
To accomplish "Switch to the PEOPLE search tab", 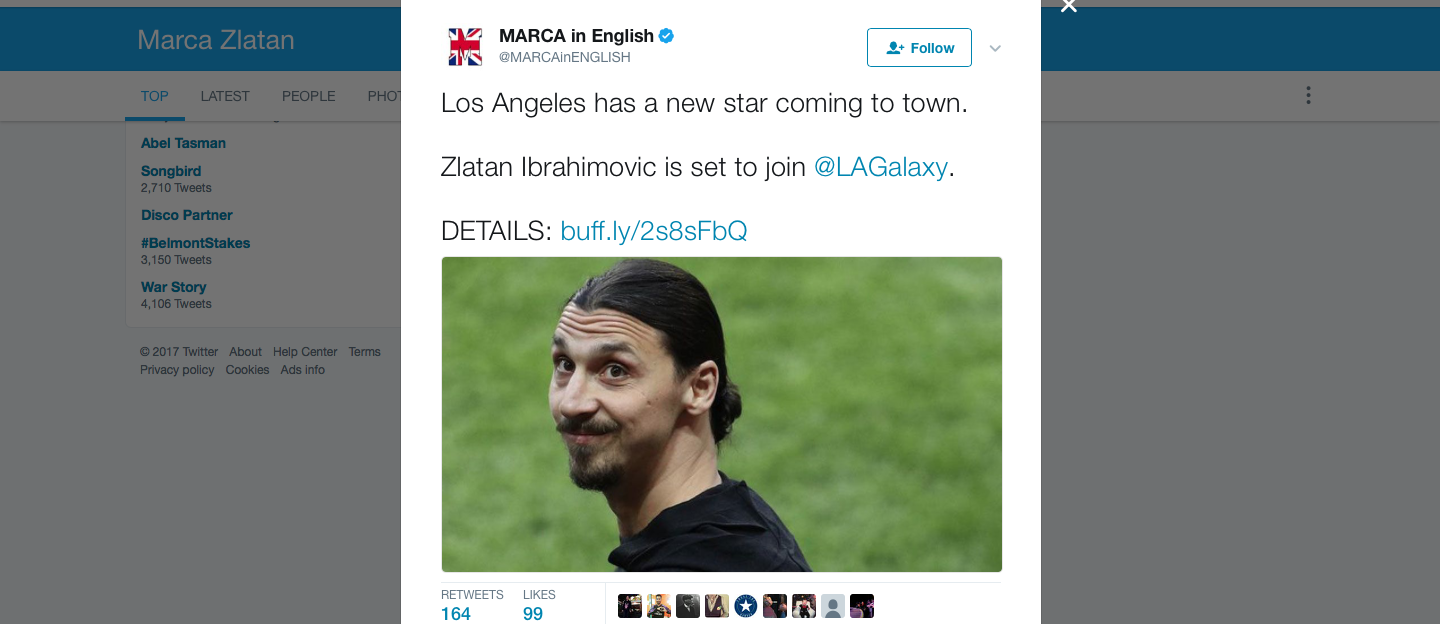I will point(309,96).
